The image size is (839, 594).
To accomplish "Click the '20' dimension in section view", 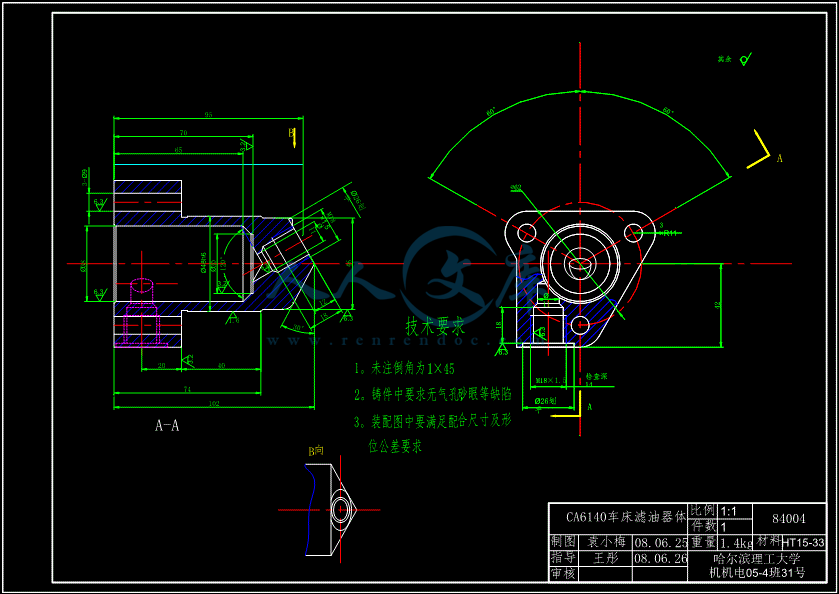I will coord(162,366).
